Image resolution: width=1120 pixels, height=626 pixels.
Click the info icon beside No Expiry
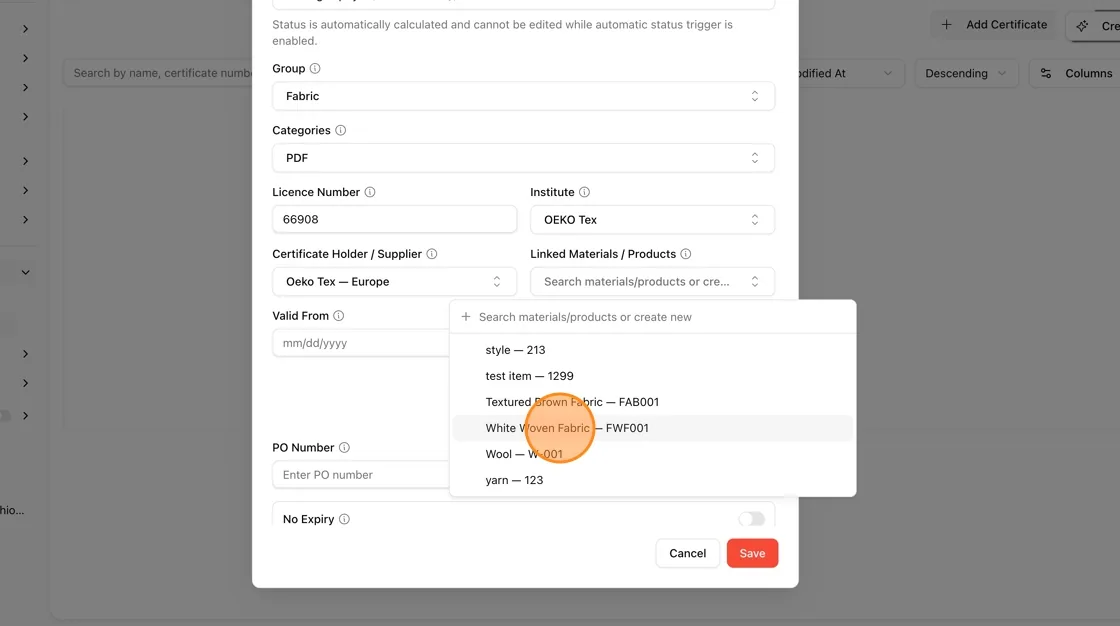(344, 519)
